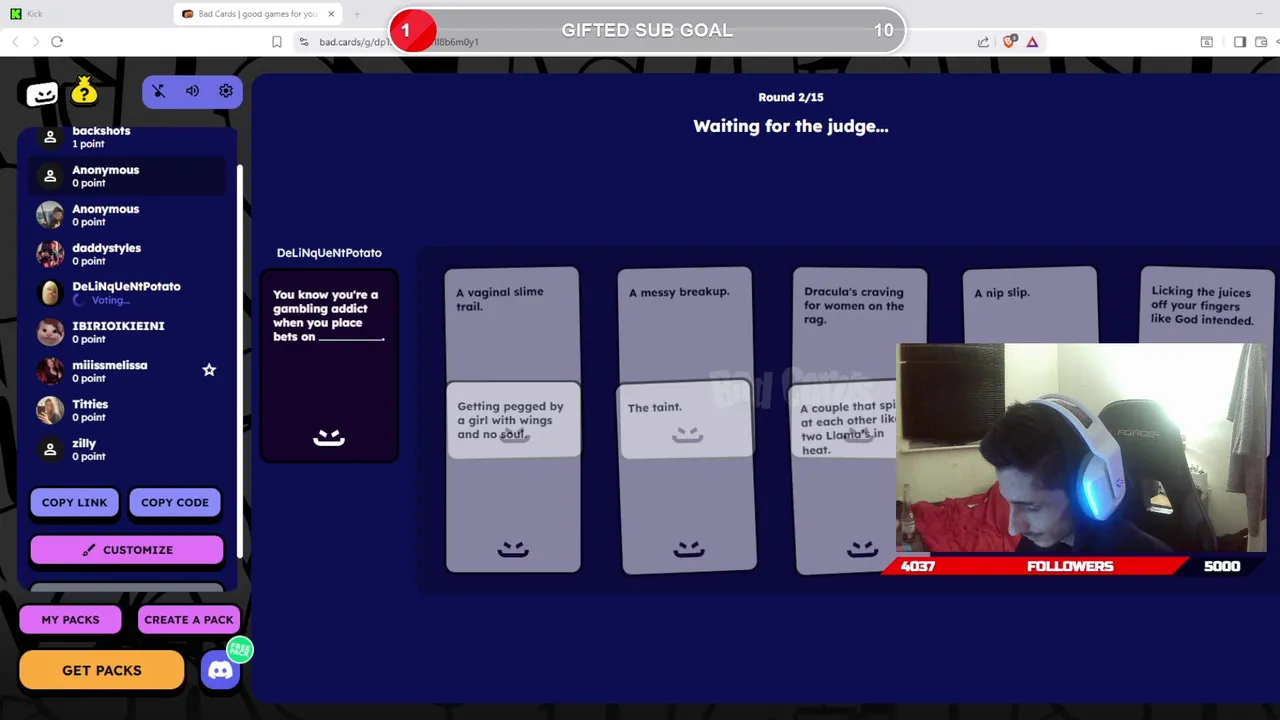This screenshot has width=1280, height=720.
Task: Click the 'Licking the juices' card
Action: (1207, 305)
